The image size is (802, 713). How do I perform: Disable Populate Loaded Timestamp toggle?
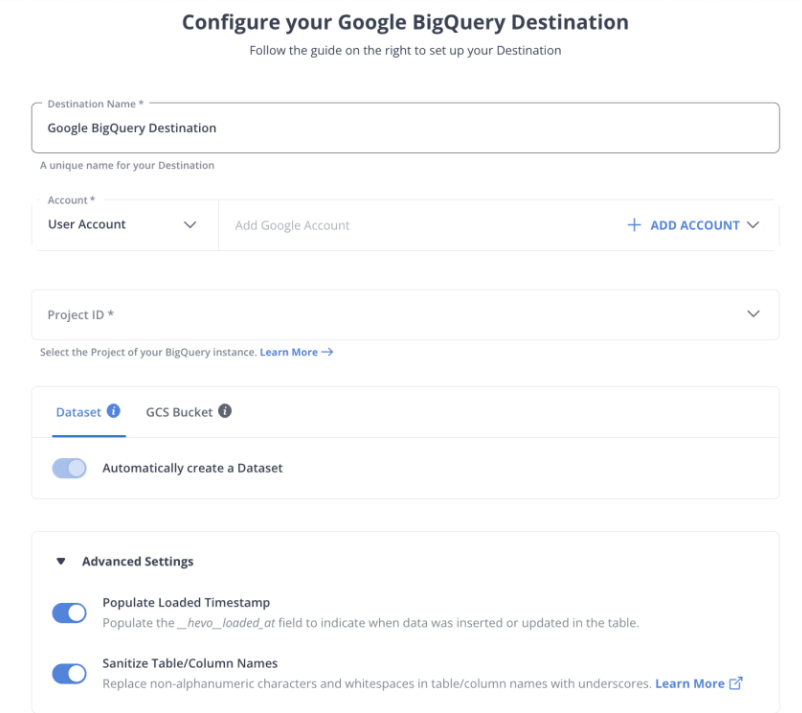(x=70, y=613)
